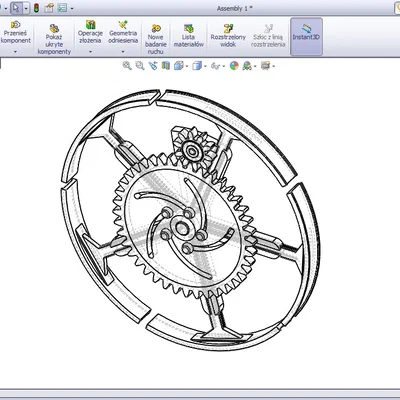Image resolution: width=400 pixels, height=400 pixels.
Task: Expand Hide/Show Items dropdown arrow
Action: [x=223, y=66]
